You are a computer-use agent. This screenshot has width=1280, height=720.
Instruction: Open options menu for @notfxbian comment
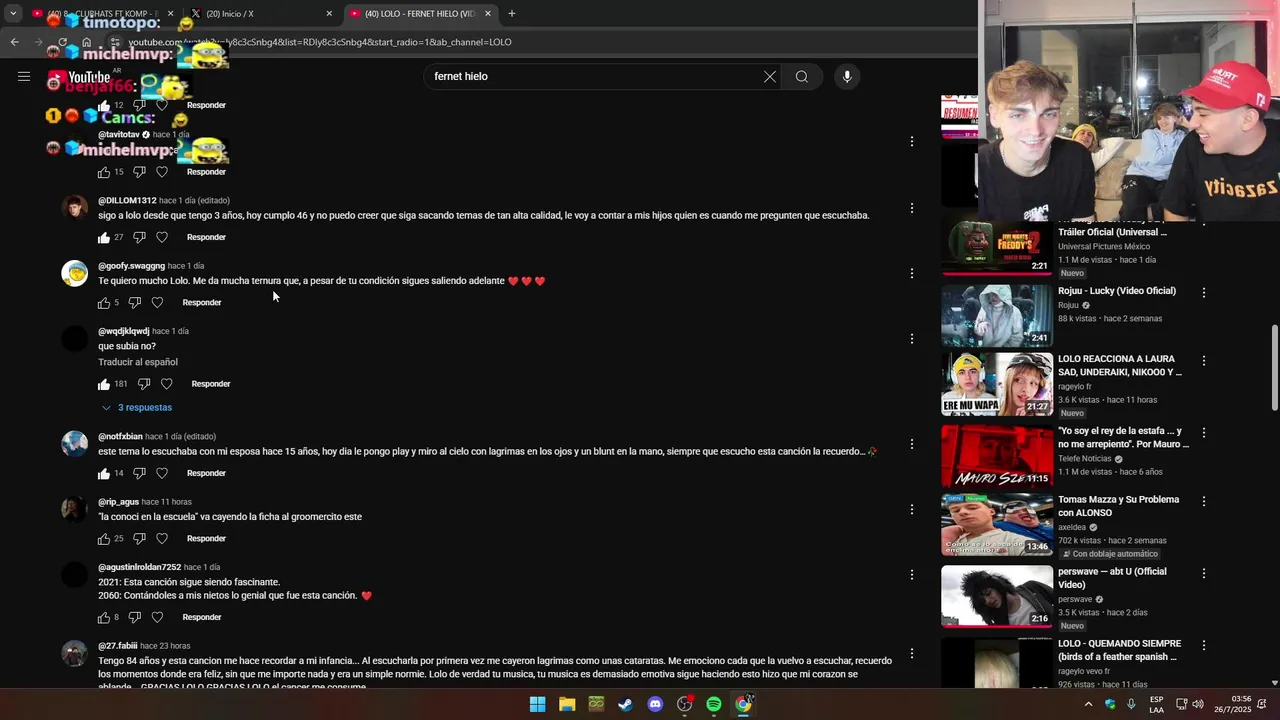[x=911, y=444]
